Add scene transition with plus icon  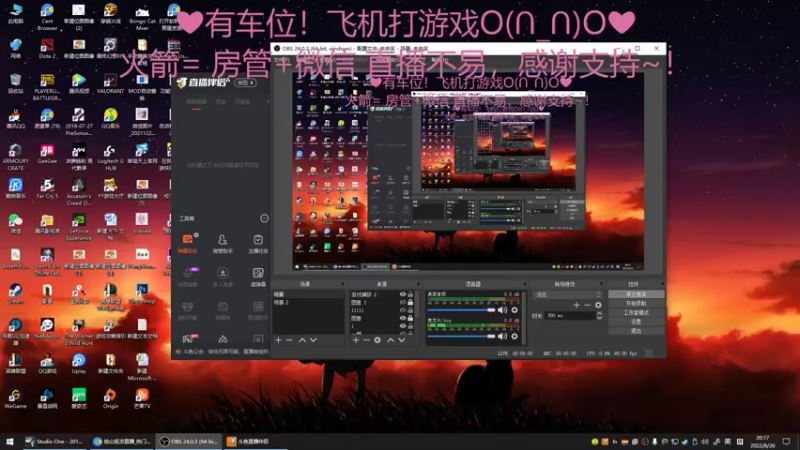576,305
